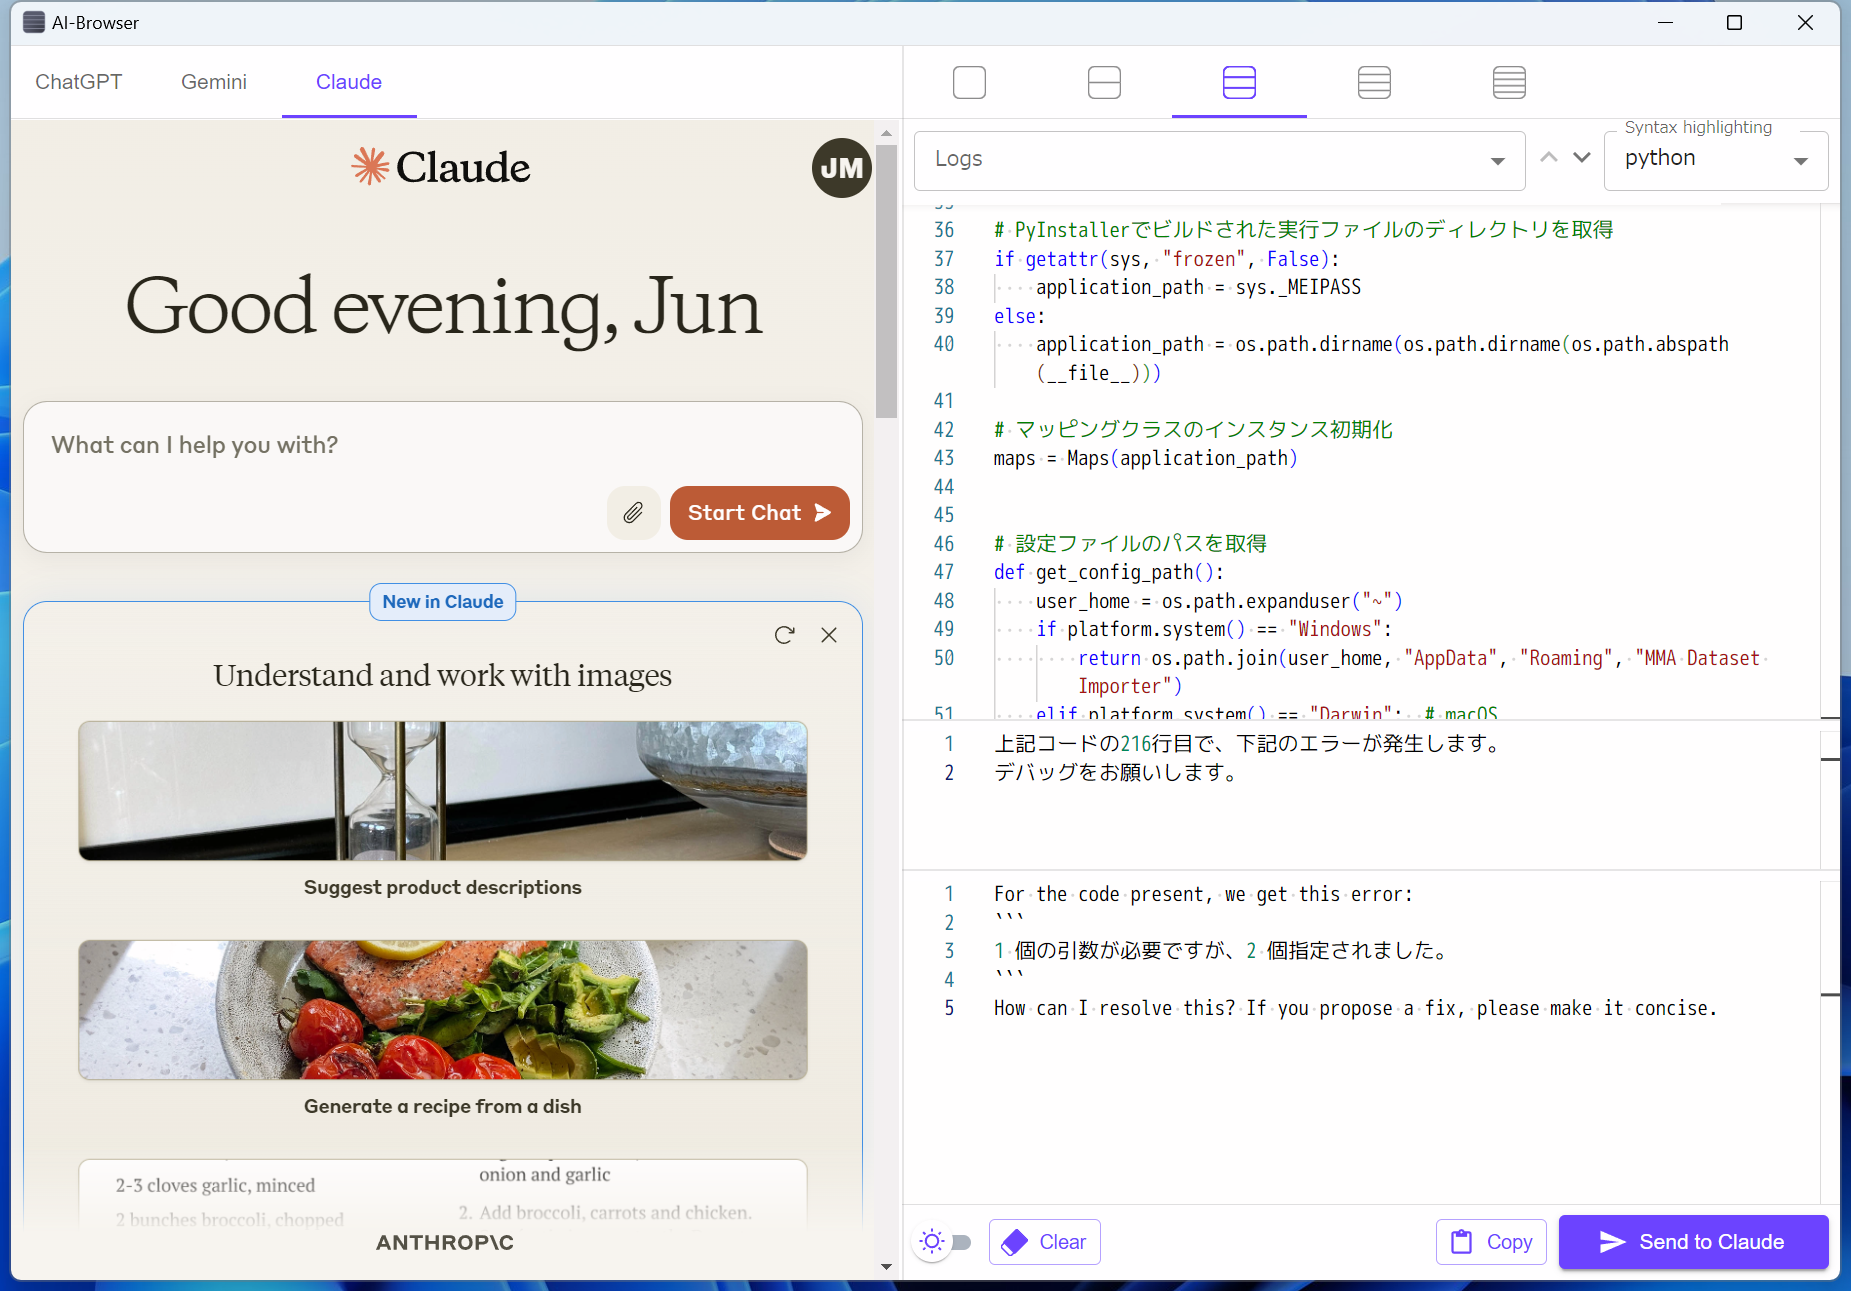Click code line 'if getattr(sys, "frozen", False):'
The image size is (1851, 1291).
1166,259
